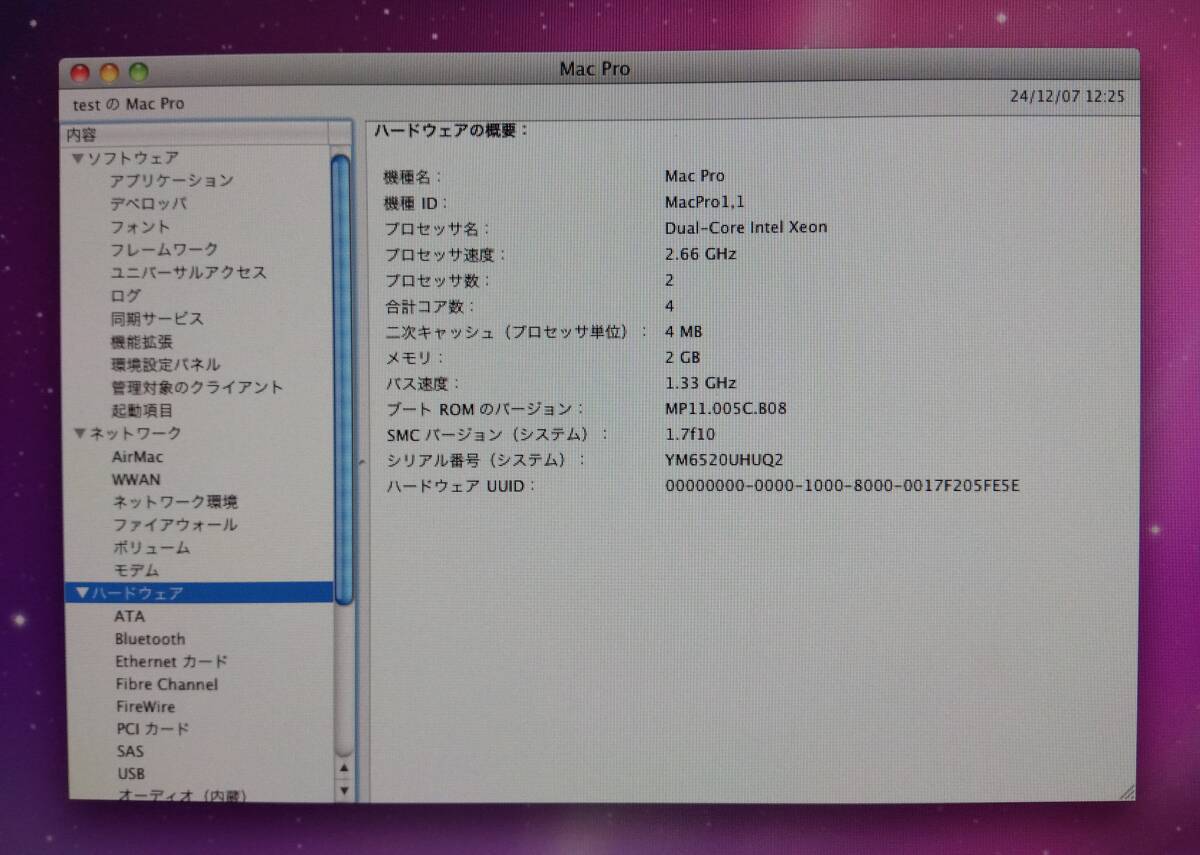Select ファイアウォール in the sidebar

175,525
